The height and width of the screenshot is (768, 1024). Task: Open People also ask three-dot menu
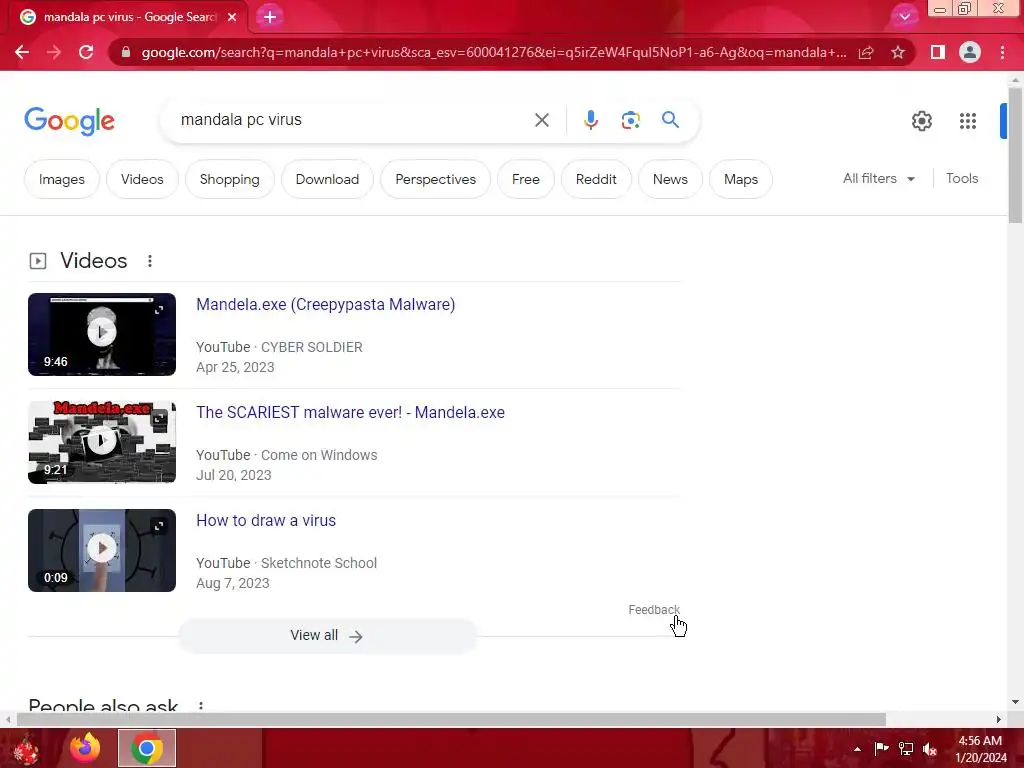pyautogui.click(x=201, y=706)
